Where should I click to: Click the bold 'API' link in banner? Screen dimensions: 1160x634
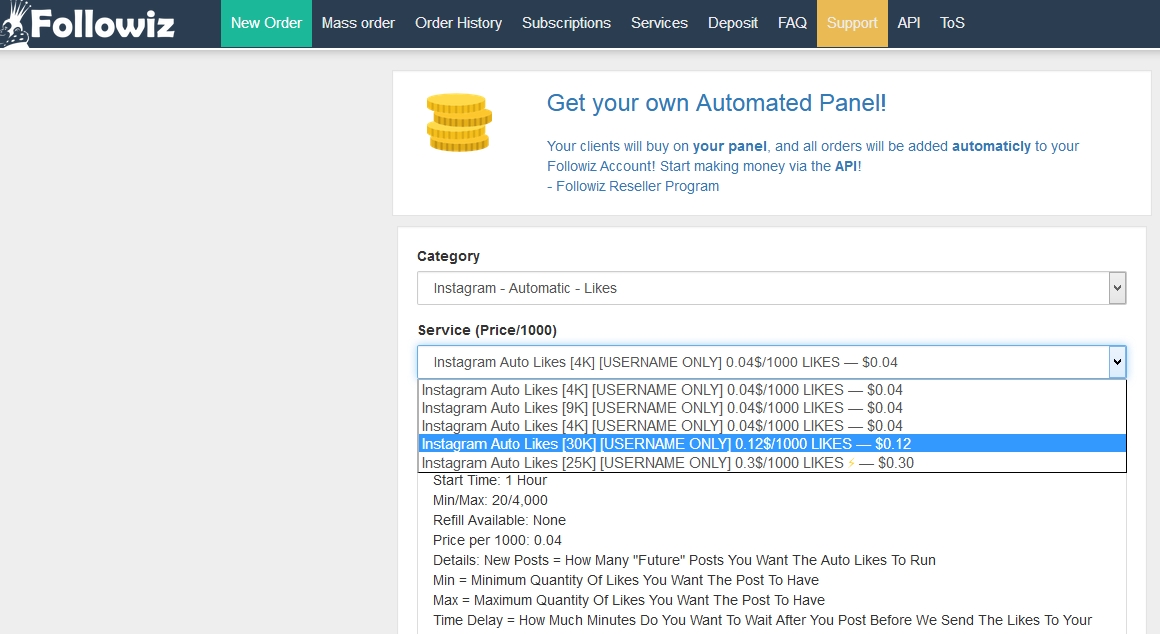846,166
